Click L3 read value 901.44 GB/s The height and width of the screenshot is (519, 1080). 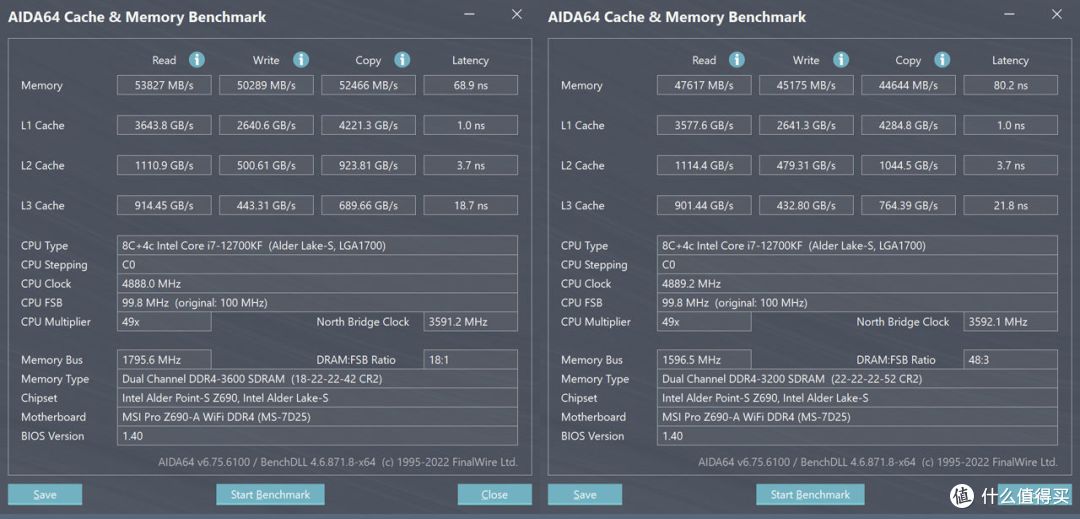coord(704,205)
